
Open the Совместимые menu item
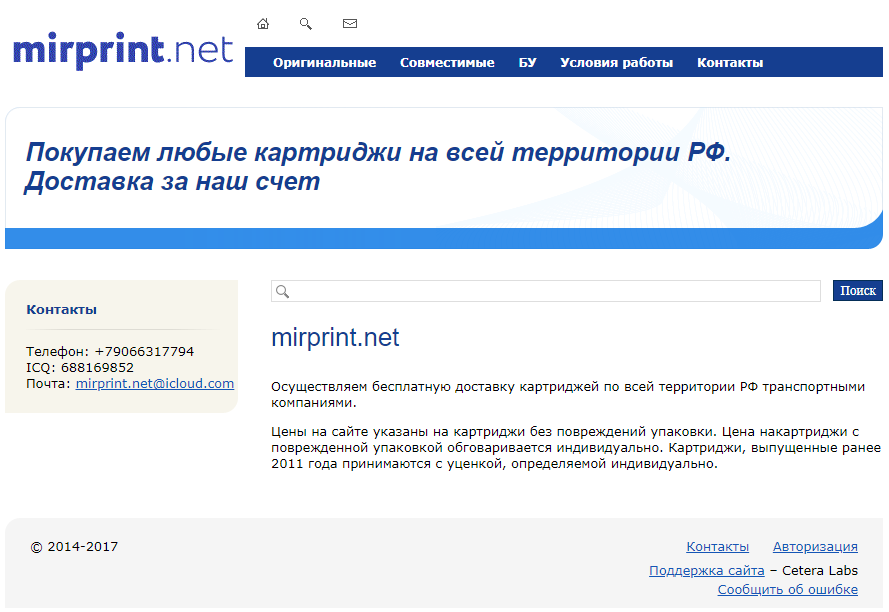tap(447, 62)
